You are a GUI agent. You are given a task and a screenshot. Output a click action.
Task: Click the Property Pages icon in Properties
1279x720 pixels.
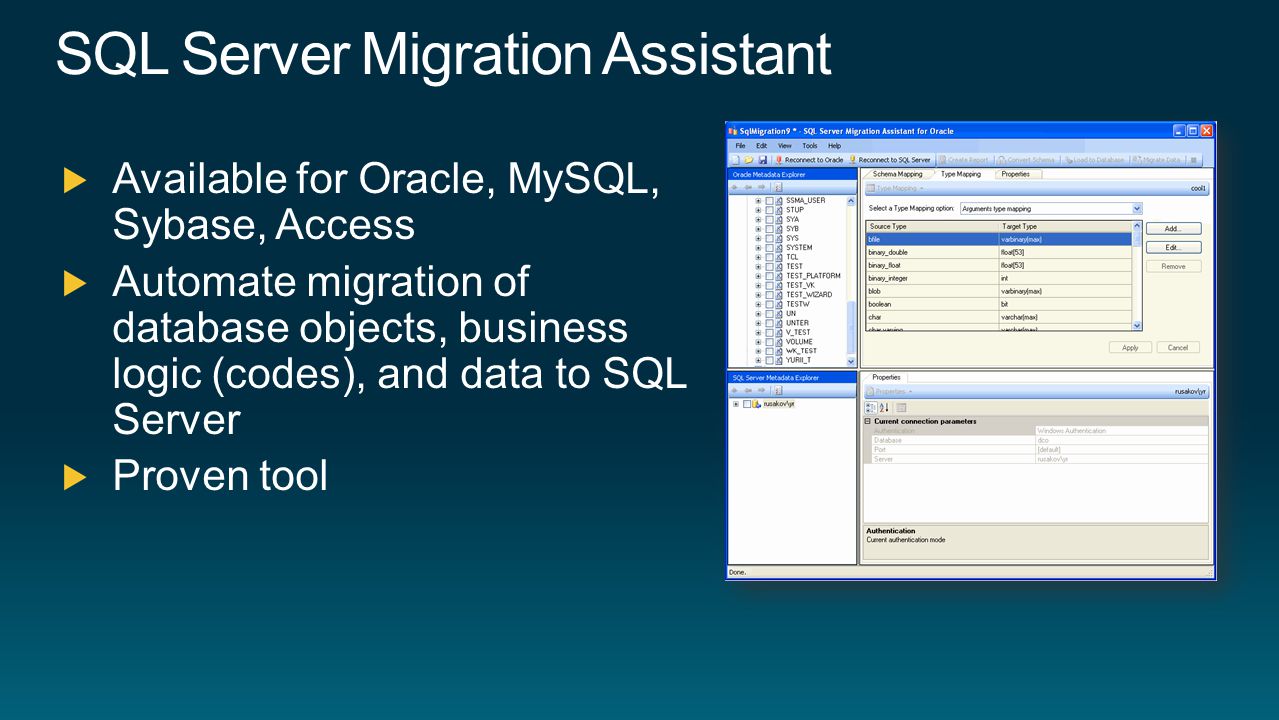[x=901, y=408]
